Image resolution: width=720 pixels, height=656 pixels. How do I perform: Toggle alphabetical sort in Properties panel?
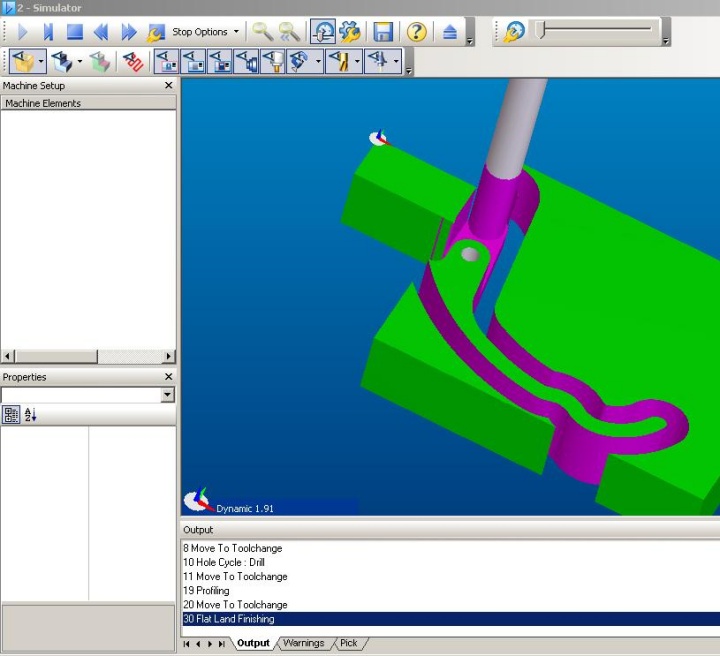click(x=30, y=415)
